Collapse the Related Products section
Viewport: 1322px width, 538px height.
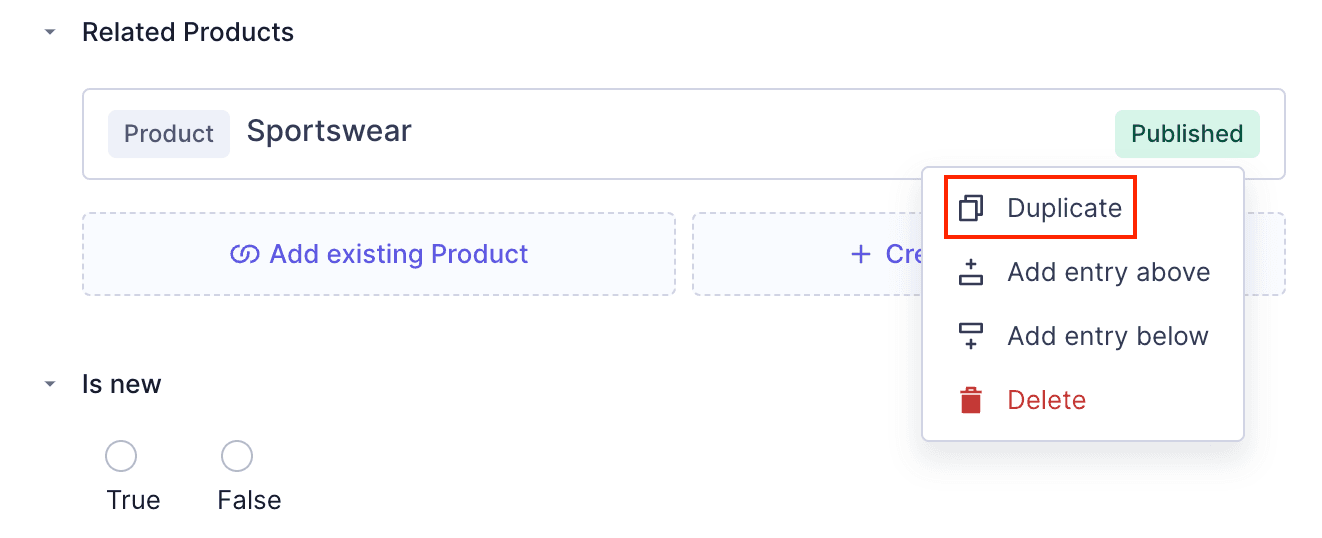(50, 32)
